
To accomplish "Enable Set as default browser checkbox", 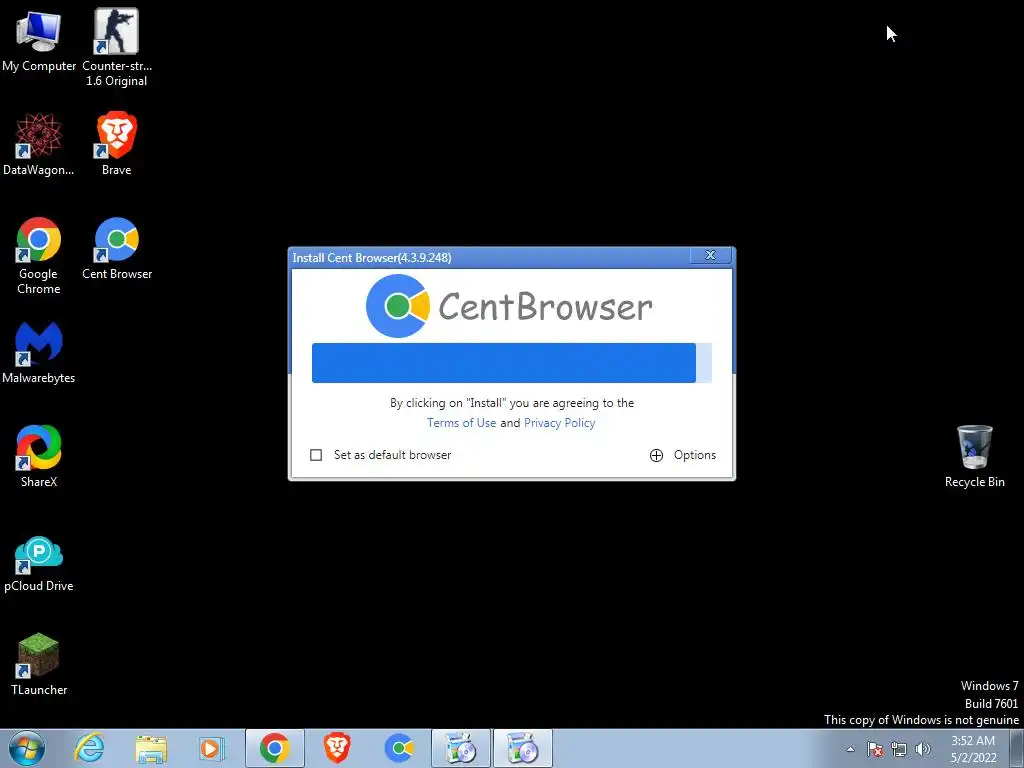I will coord(316,455).
